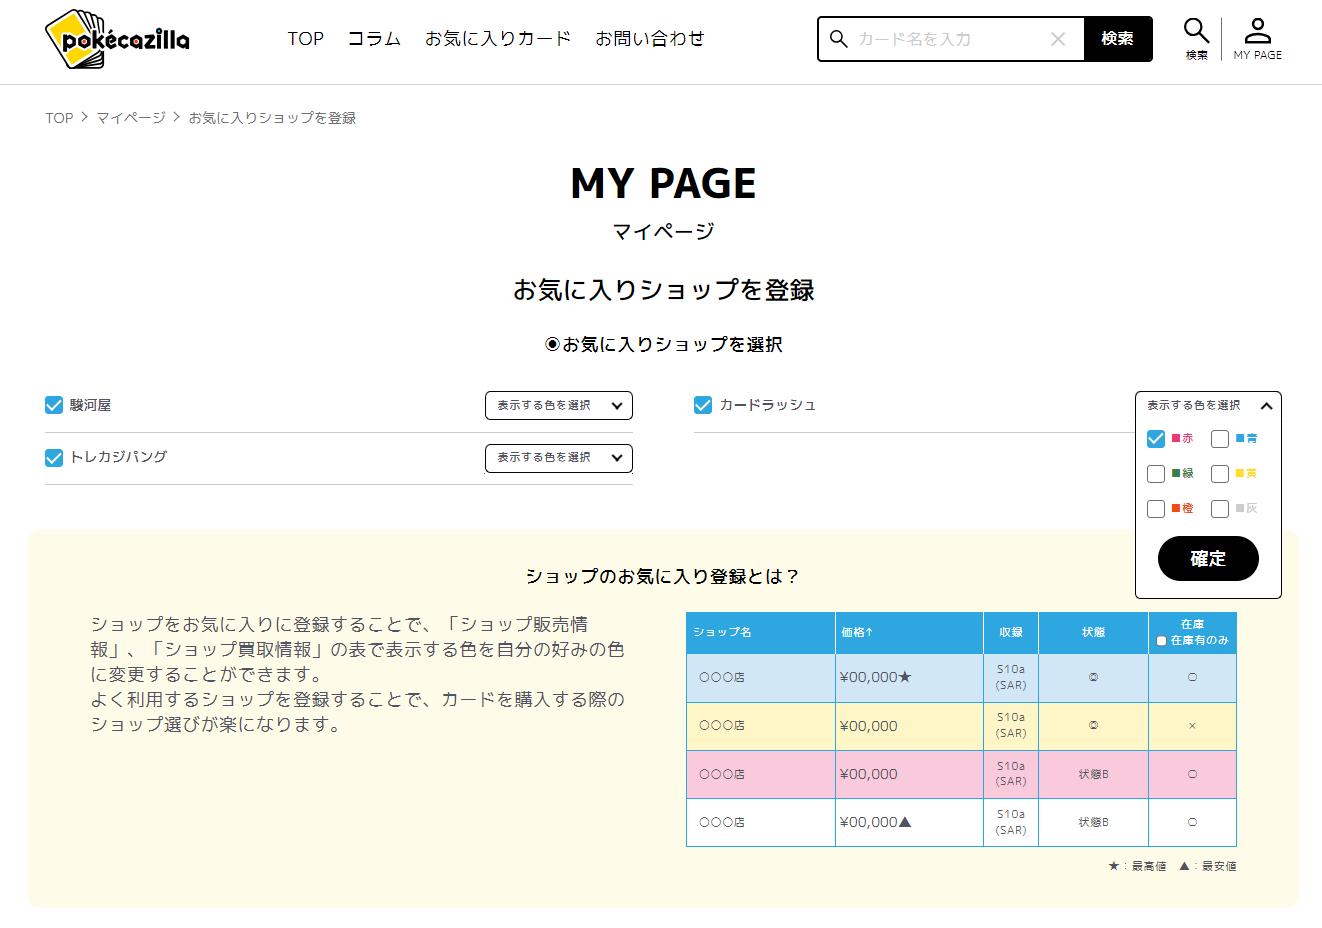Check the 灰 color checkbox
Viewport: 1322px width, 928px height.
1220,509
